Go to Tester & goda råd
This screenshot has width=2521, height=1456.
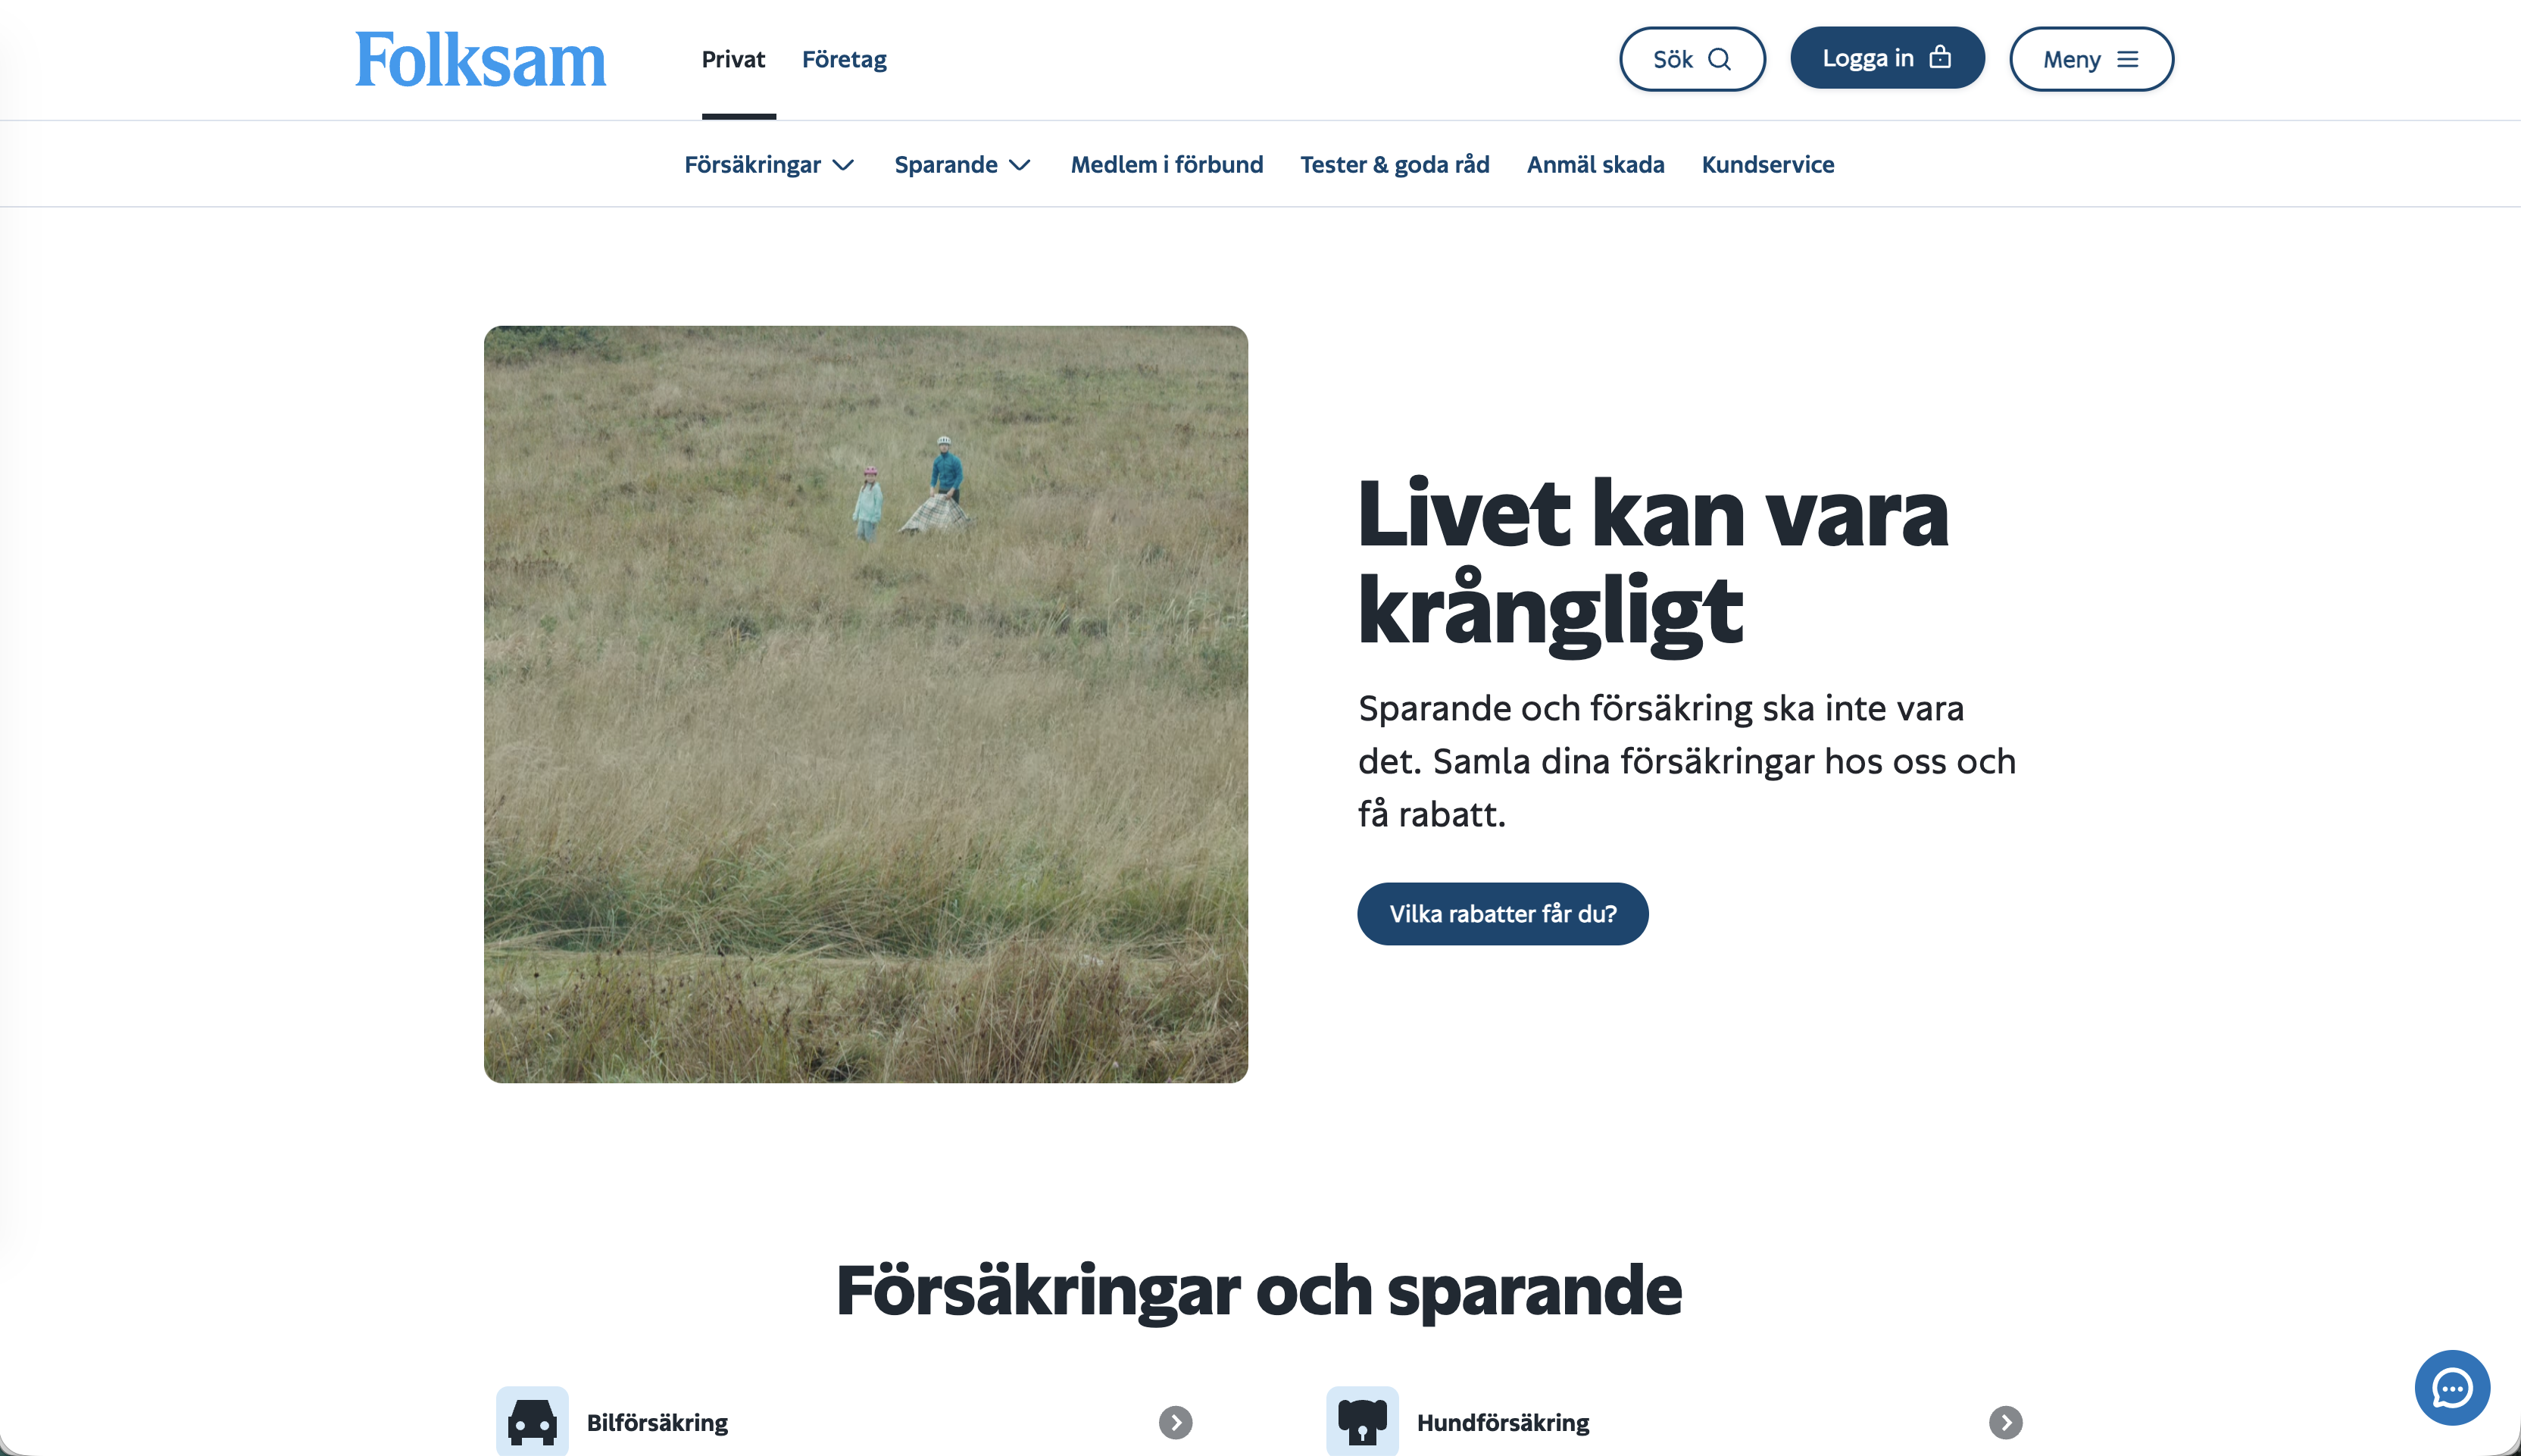1394,164
